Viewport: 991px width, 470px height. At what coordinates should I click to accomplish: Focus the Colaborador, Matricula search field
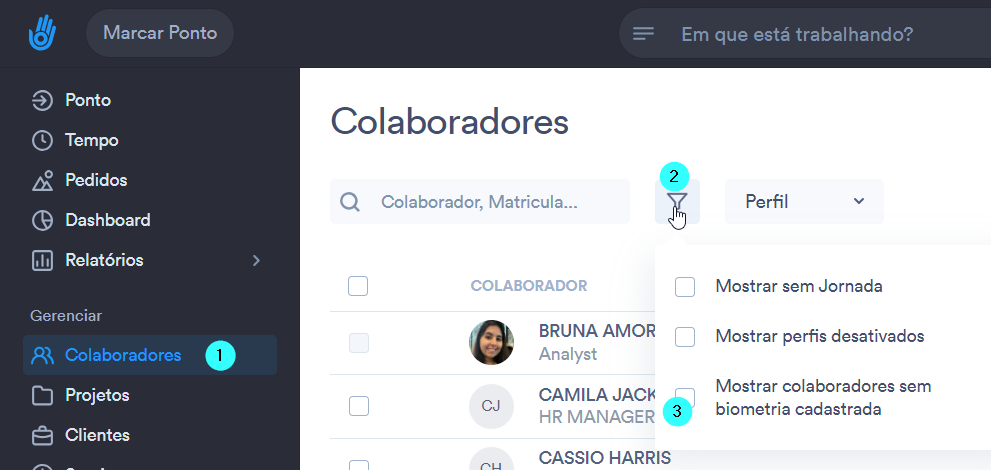480,202
